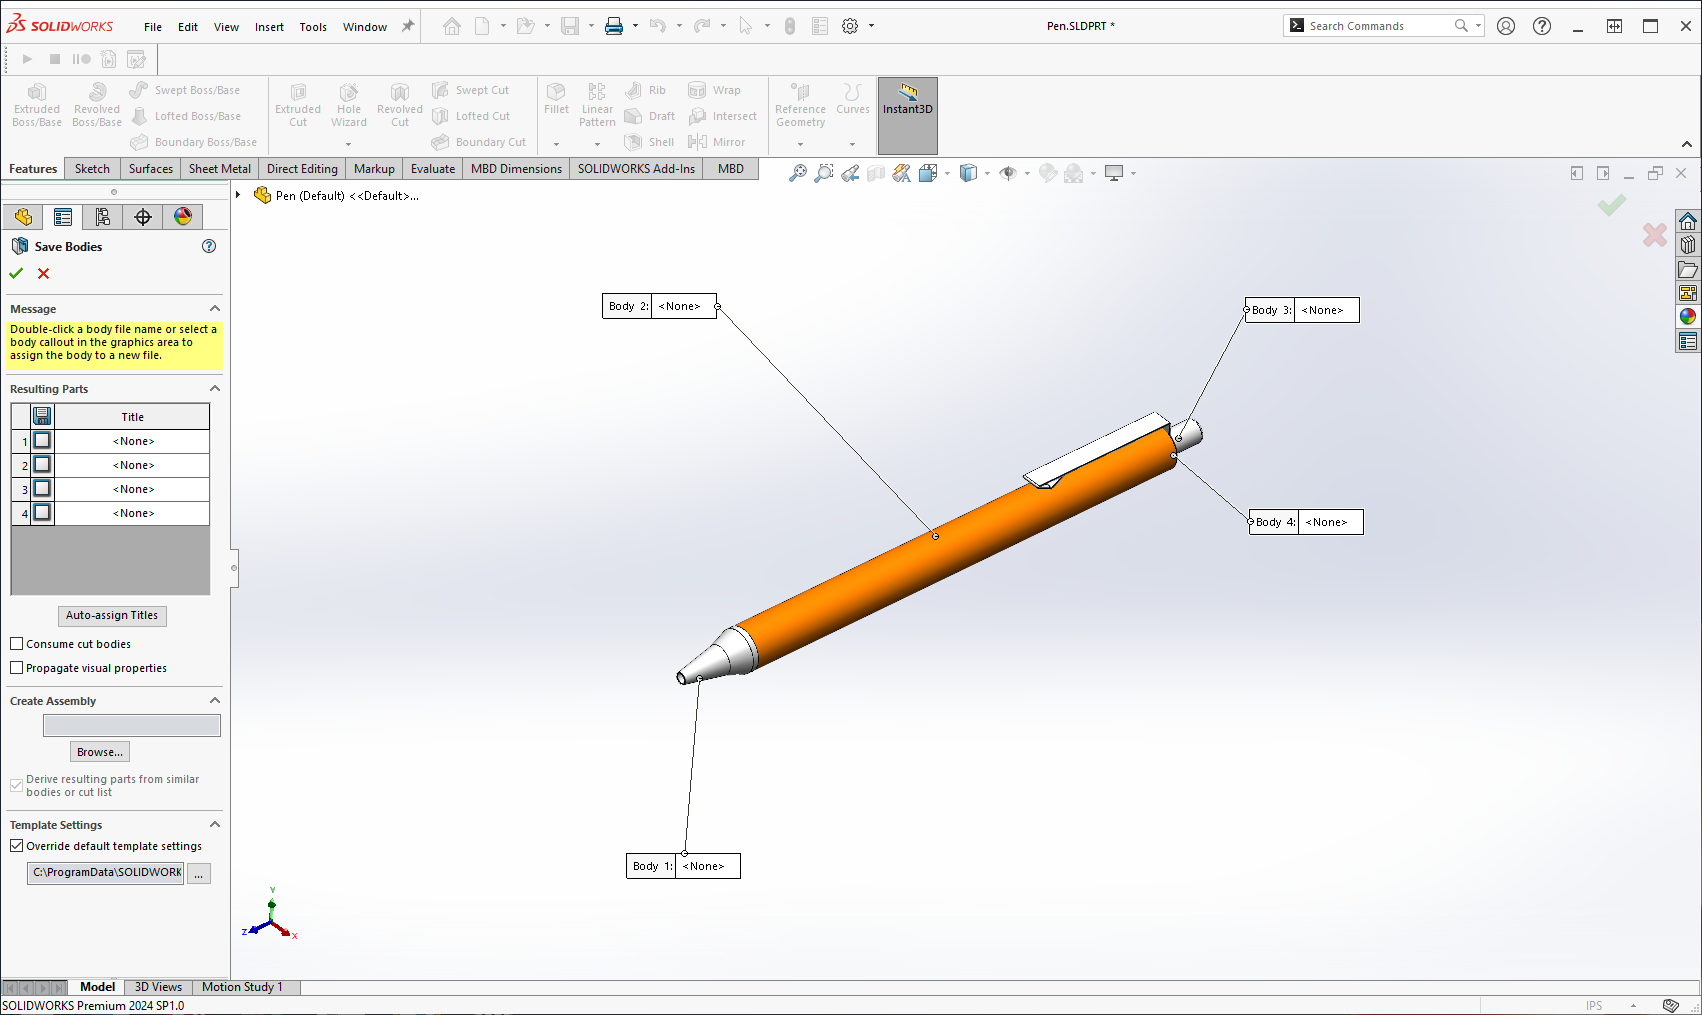Open the Options gear icon
The width and height of the screenshot is (1702, 1015).
[850, 26]
